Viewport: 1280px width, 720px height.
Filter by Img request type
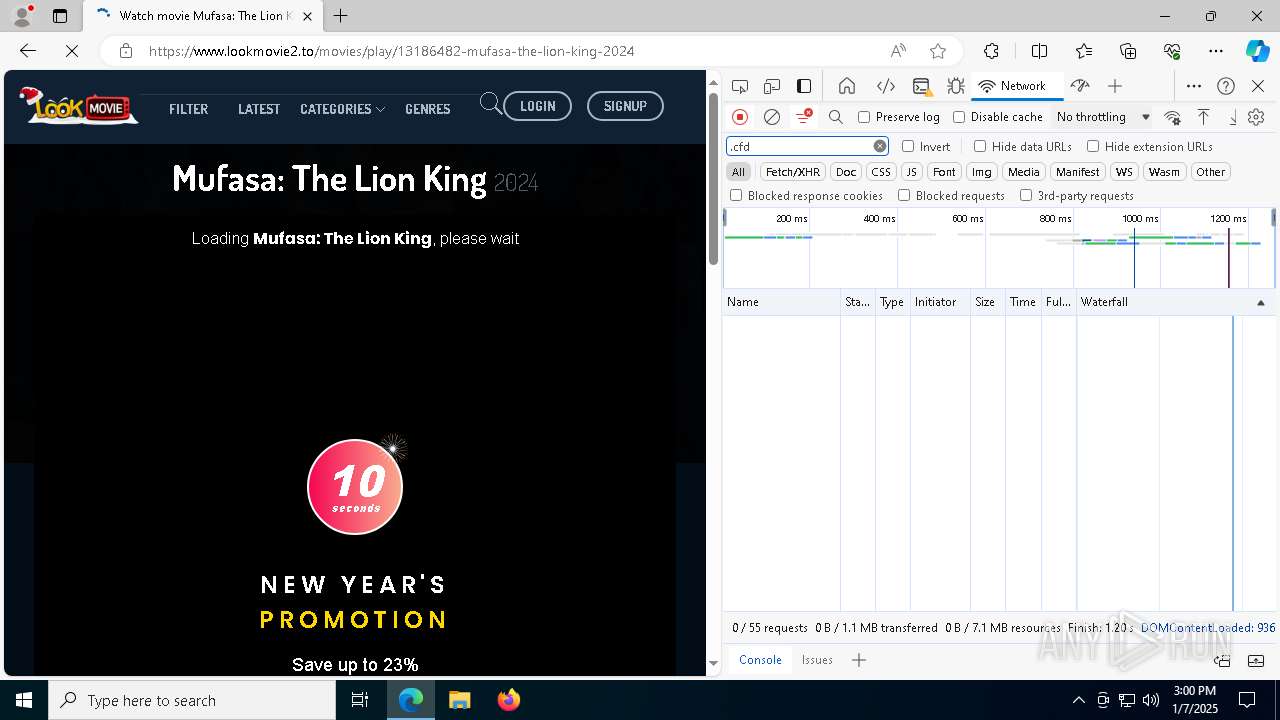(982, 172)
